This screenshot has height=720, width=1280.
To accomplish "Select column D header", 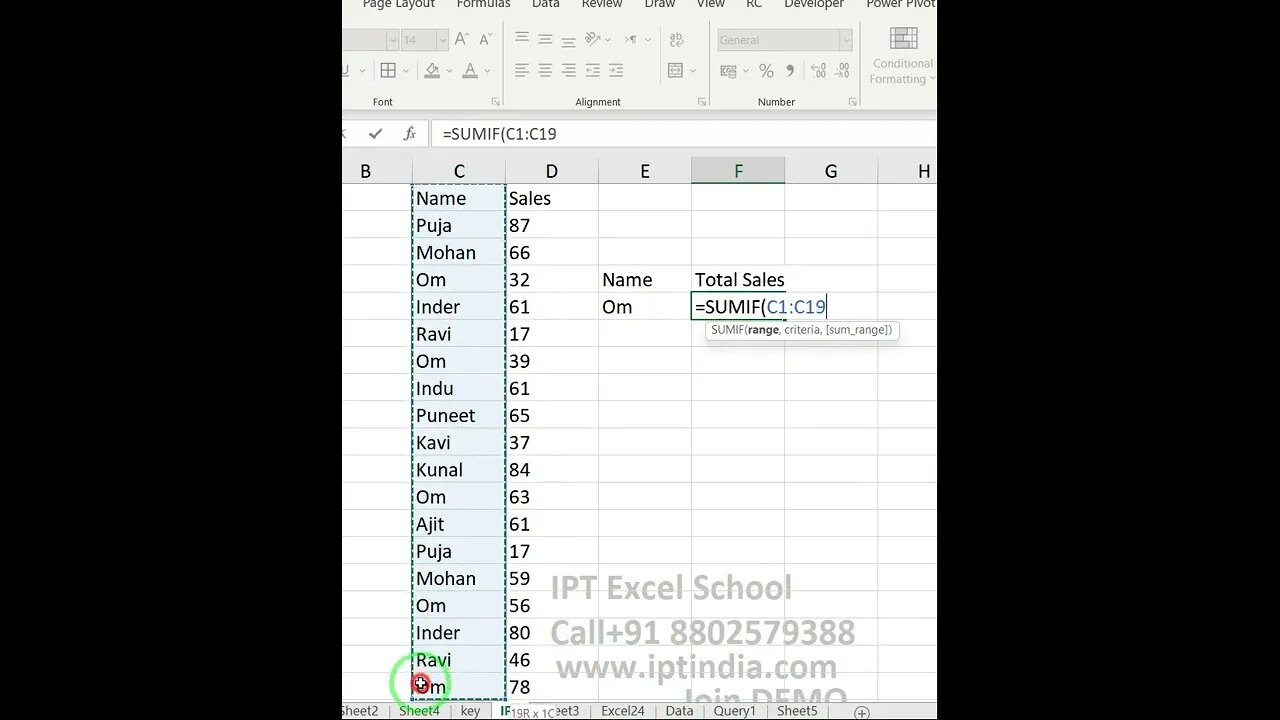I will (552, 171).
